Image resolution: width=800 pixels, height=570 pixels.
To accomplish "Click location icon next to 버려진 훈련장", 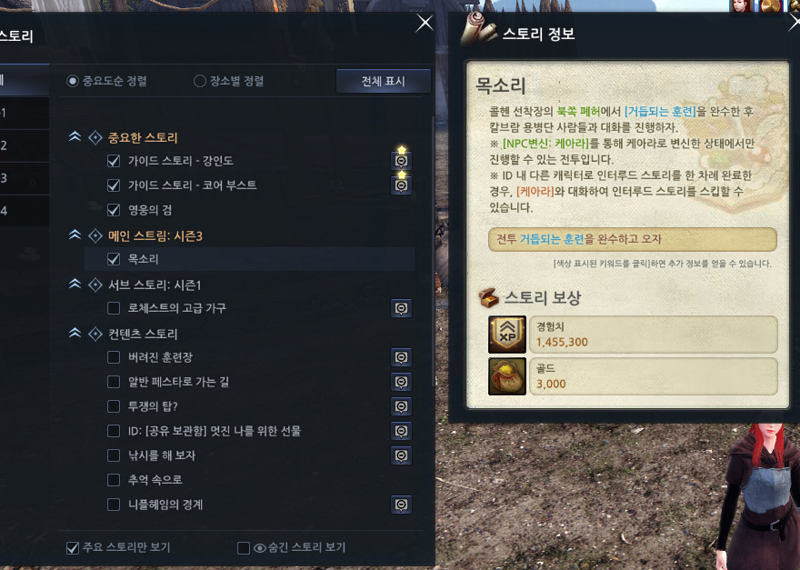I will point(402,357).
